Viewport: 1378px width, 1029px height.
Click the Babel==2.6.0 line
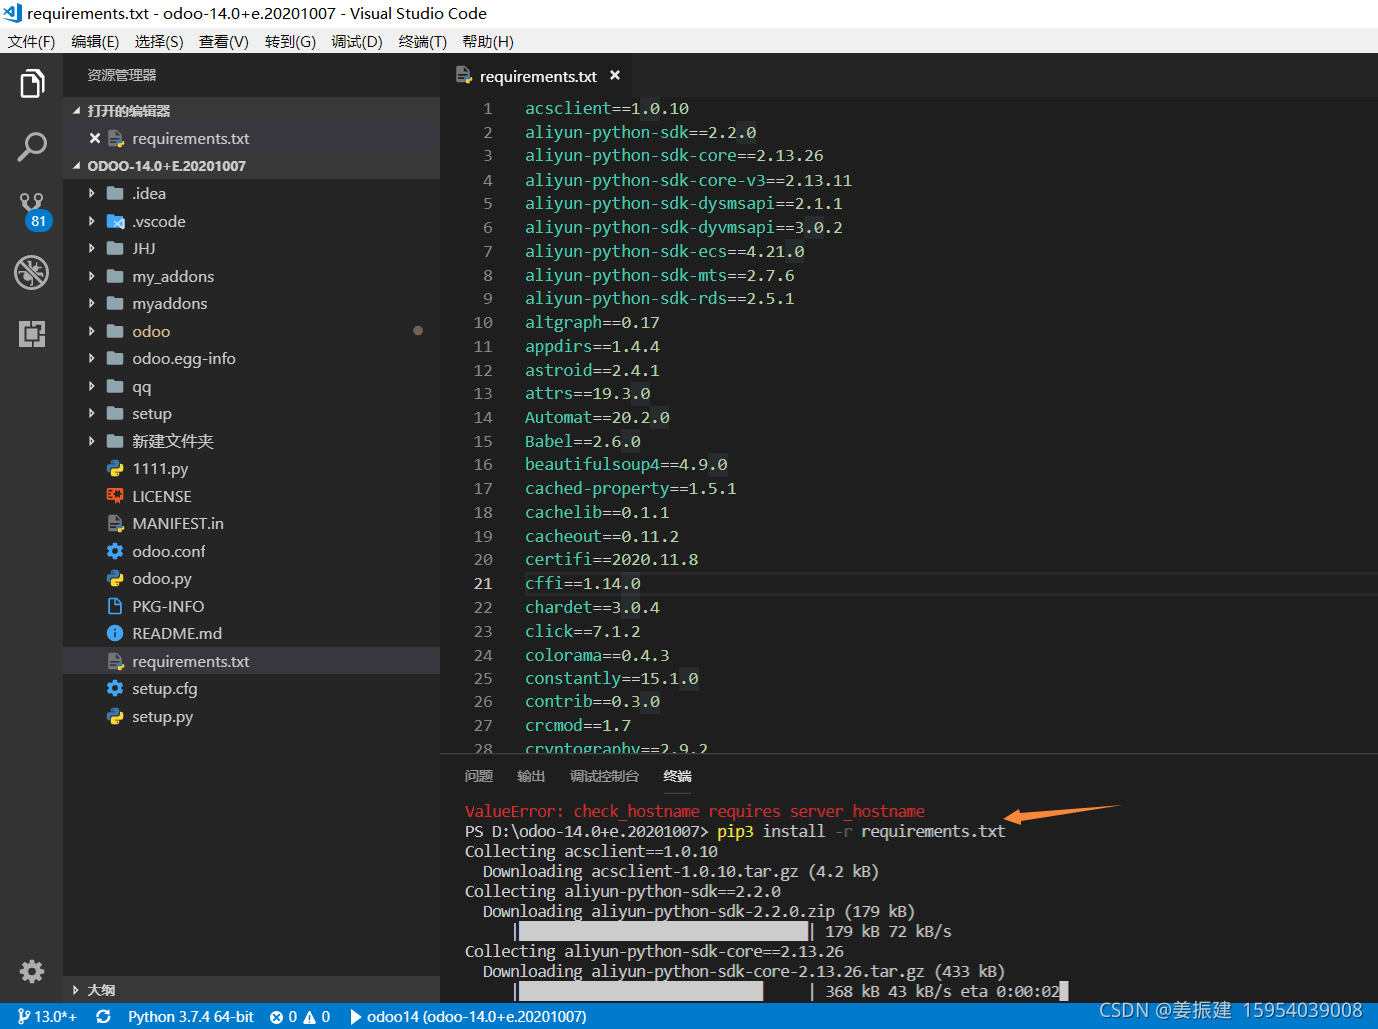click(583, 441)
